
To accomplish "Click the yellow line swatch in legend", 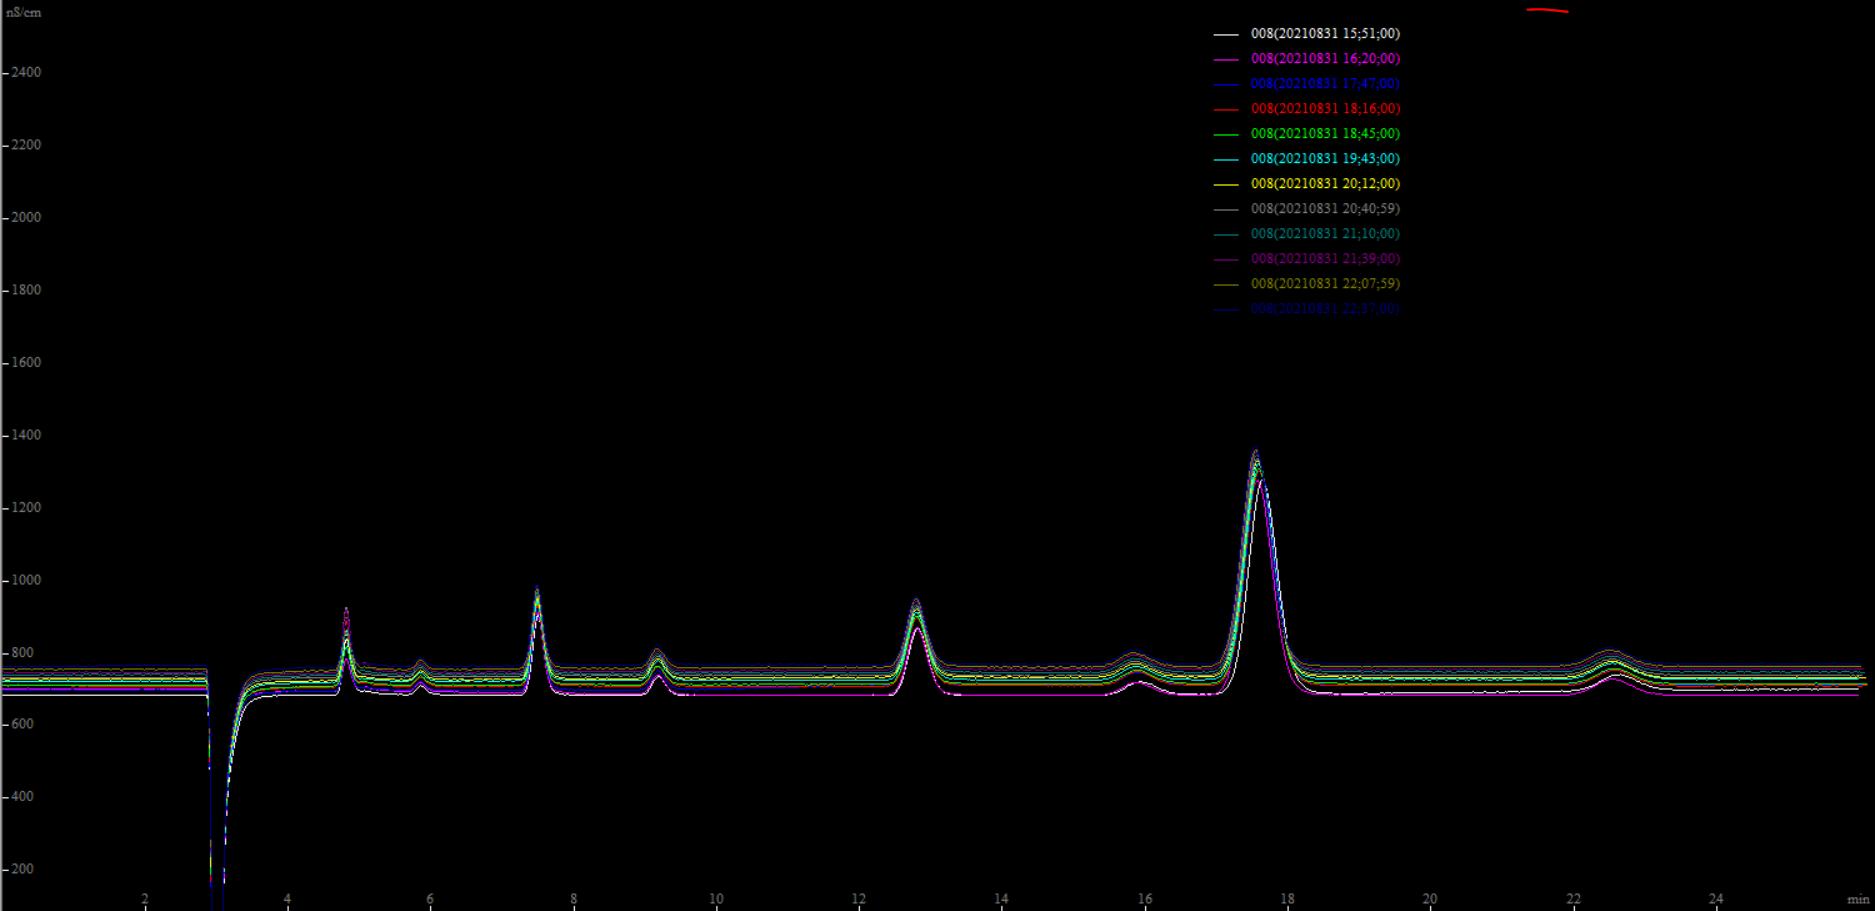I will coord(1226,185).
